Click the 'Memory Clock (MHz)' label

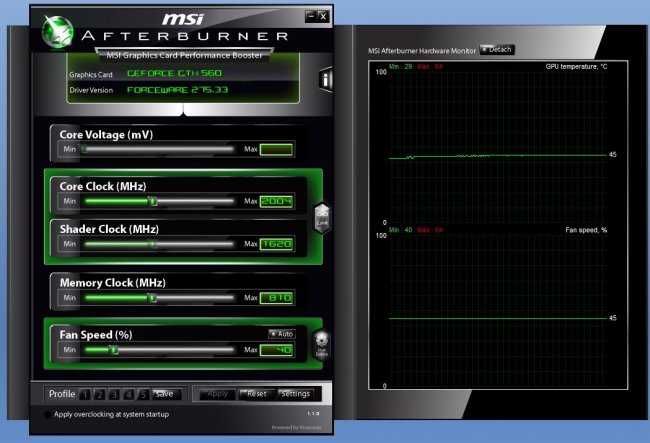[113, 283]
